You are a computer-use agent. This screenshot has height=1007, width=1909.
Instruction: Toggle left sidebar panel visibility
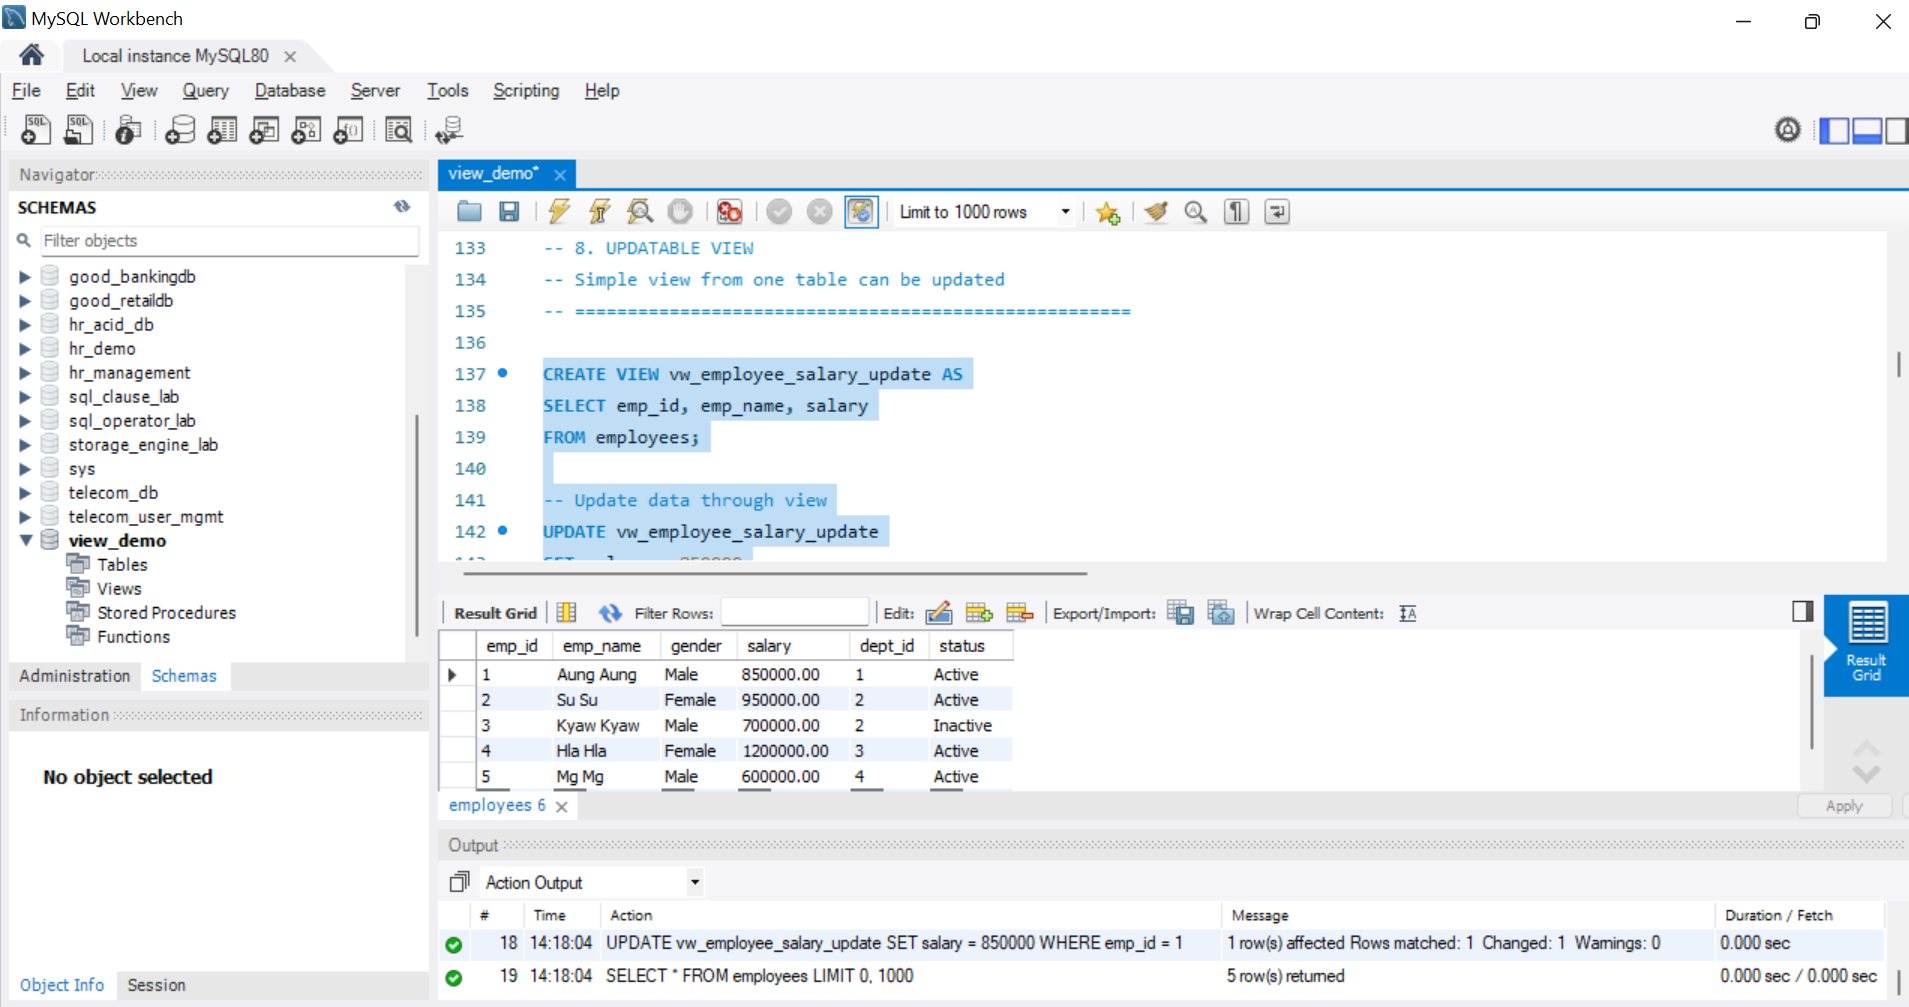(x=1834, y=131)
